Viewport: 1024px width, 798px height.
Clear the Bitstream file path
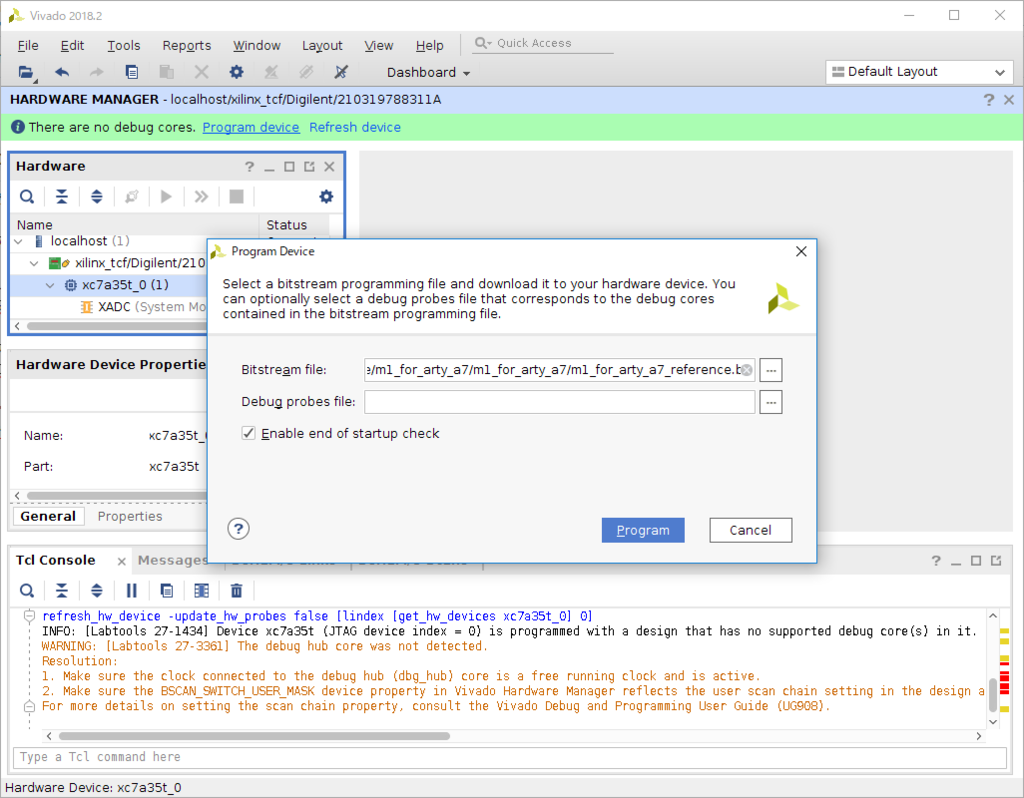(x=746, y=370)
